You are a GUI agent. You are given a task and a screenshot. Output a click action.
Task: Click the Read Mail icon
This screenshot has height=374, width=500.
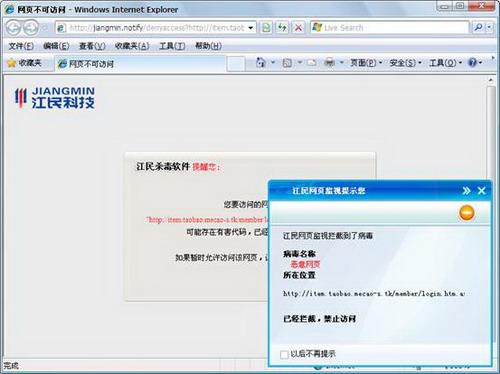coord(312,63)
